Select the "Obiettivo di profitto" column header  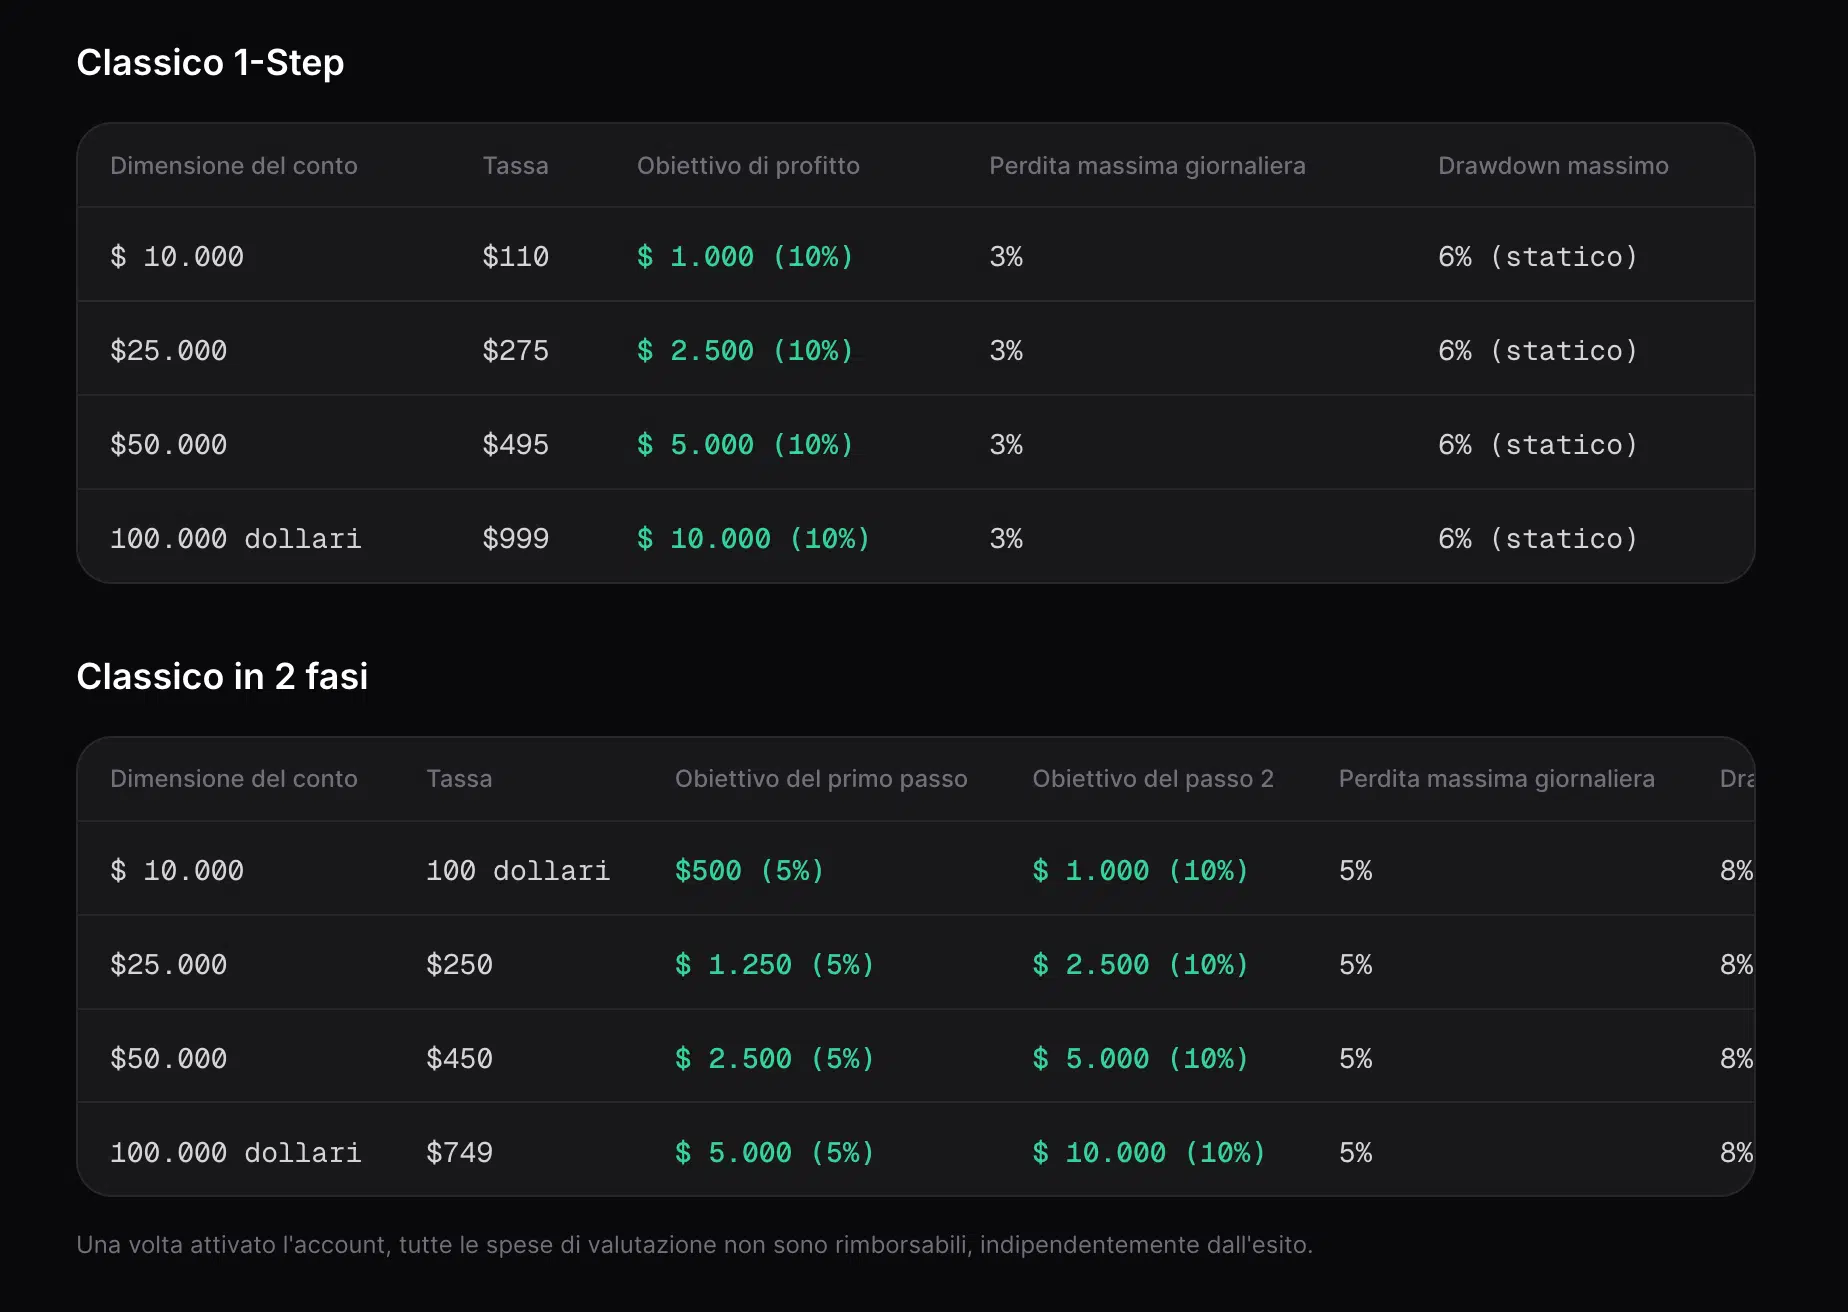pos(748,166)
